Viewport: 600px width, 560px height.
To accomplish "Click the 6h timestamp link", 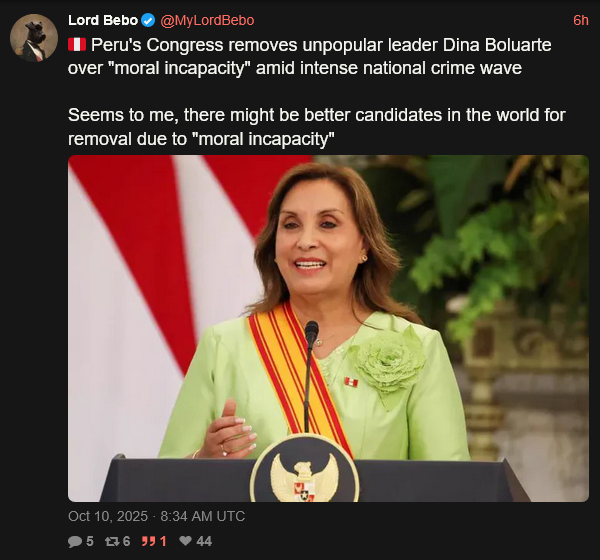I will tap(580, 20).
